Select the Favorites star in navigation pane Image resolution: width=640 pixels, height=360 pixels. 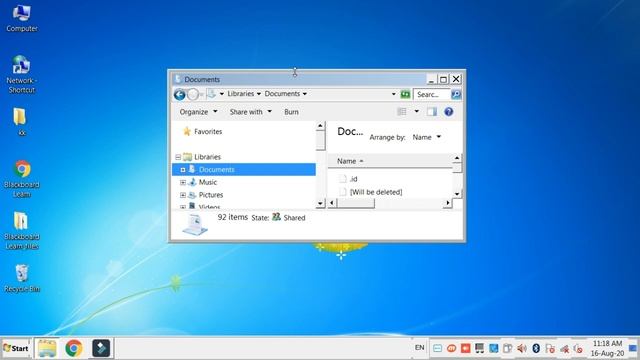pyautogui.click(x=187, y=131)
